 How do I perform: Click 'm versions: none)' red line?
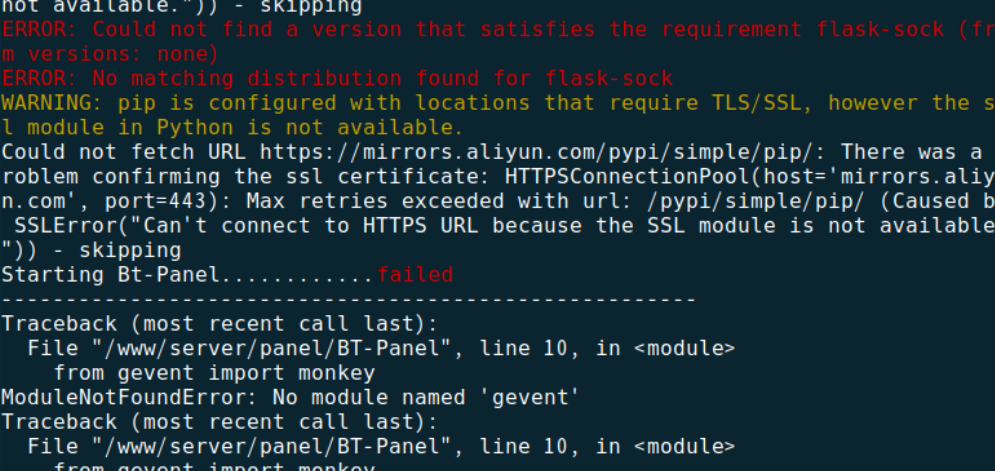point(110,54)
